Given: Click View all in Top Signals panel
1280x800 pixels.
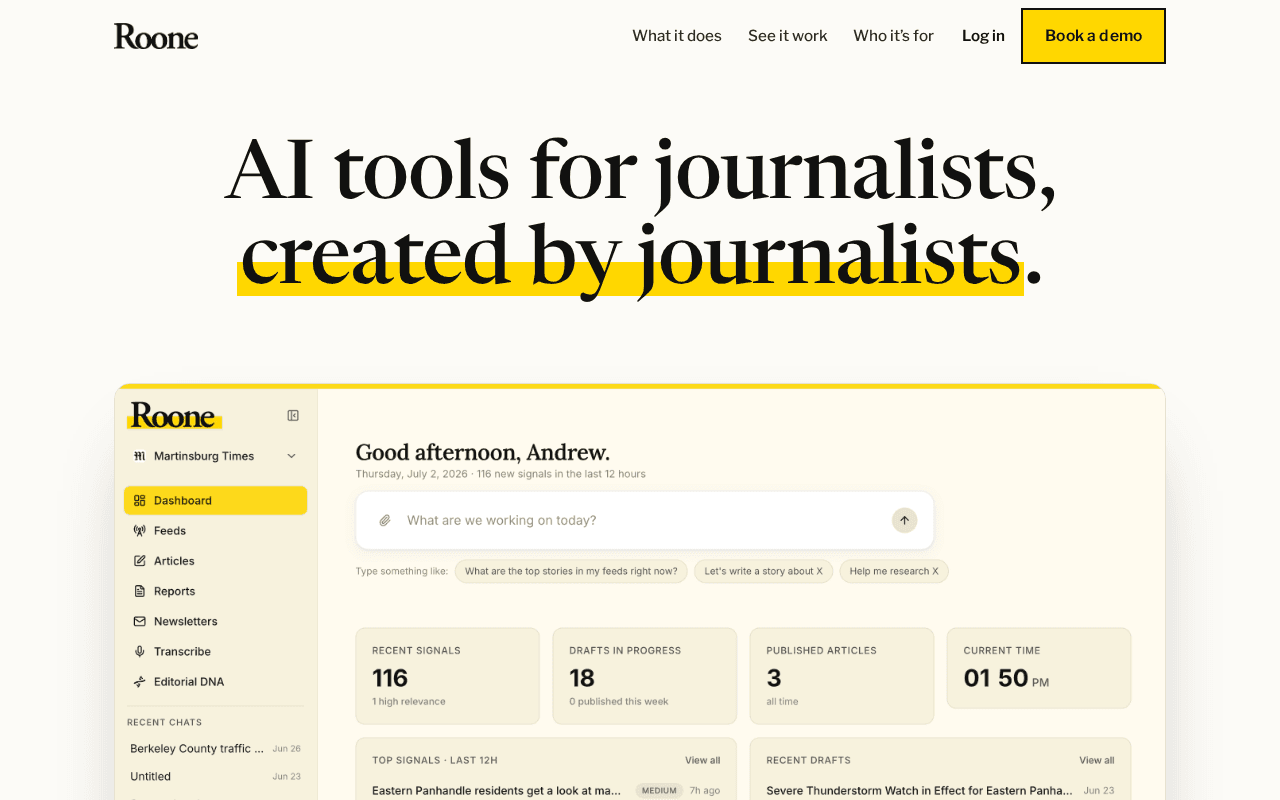Looking at the screenshot, I should [x=702, y=760].
